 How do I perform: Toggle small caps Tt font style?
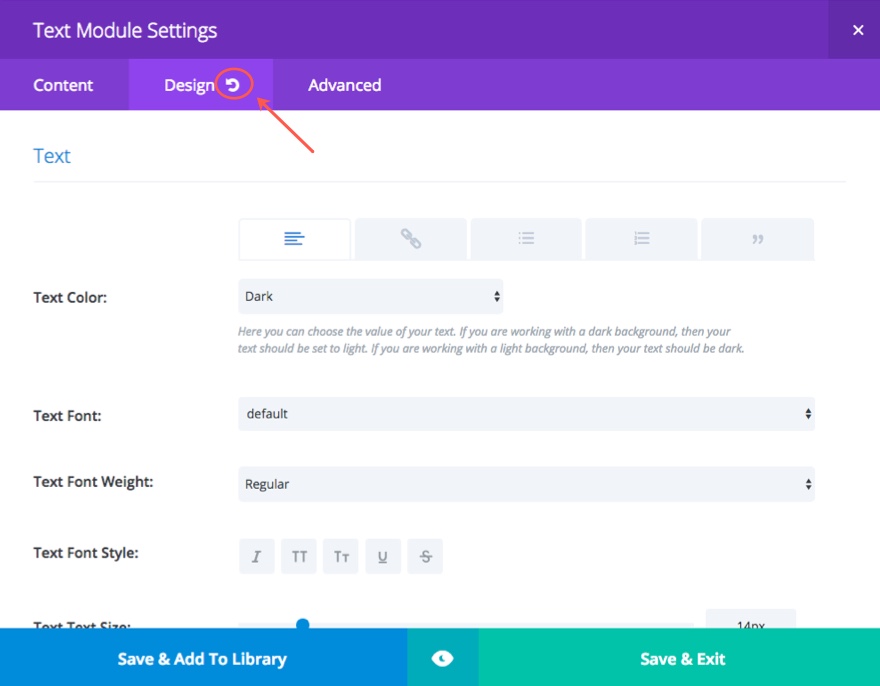[341, 556]
